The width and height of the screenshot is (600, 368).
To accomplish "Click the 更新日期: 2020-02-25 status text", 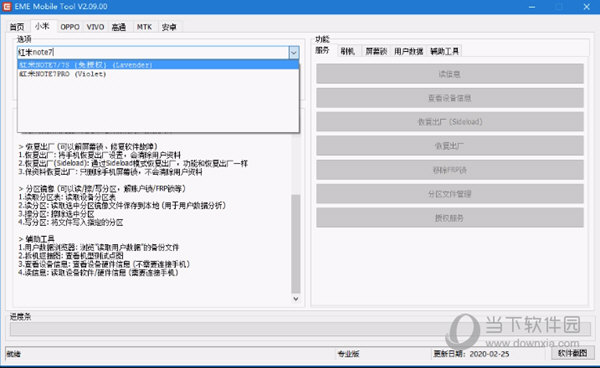I will (x=471, y=354).
